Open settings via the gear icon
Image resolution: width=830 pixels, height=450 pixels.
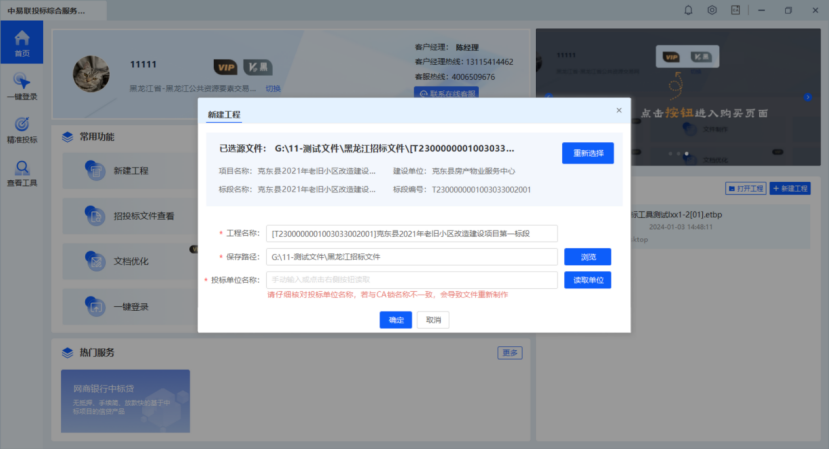pyautogui.click(x=712, y=10)
